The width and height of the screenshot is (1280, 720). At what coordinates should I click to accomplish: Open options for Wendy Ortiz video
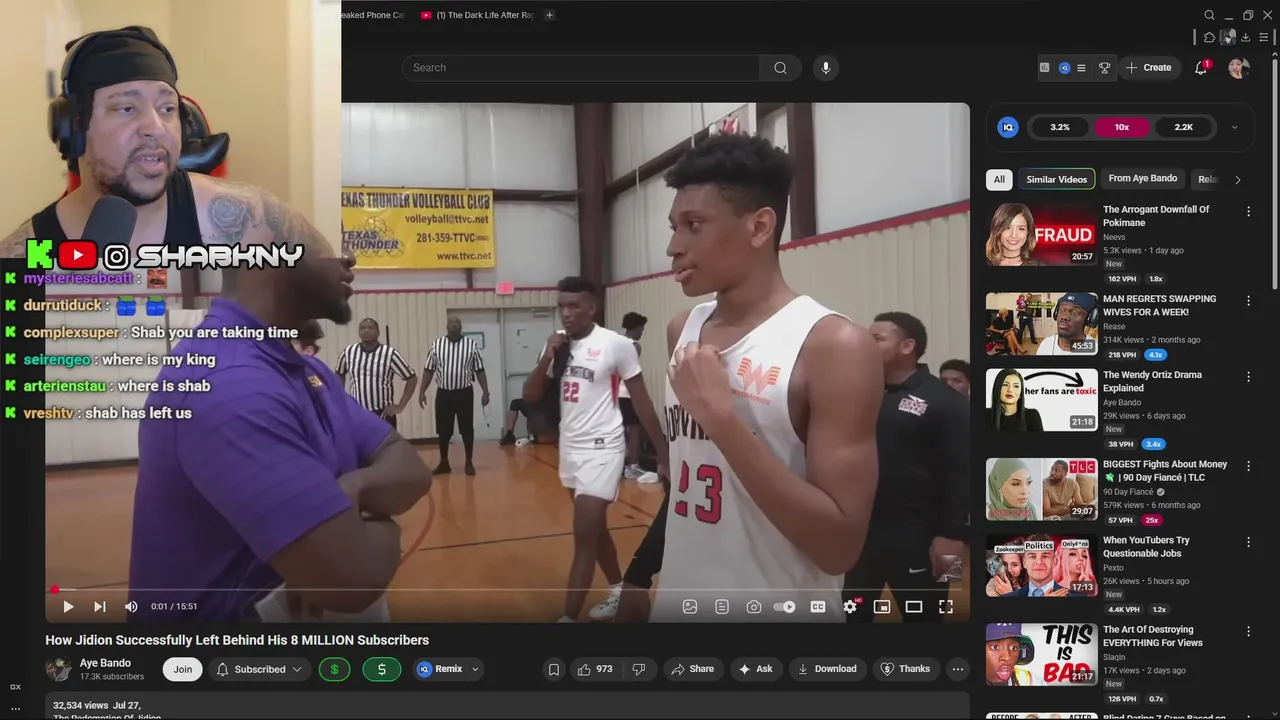pyautogui.click(x=1248, y=377)
